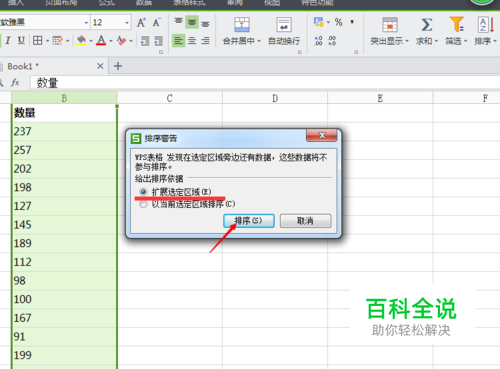Open the alignment settings dialog launcher

pyautogui.click(x=300, y=52)
